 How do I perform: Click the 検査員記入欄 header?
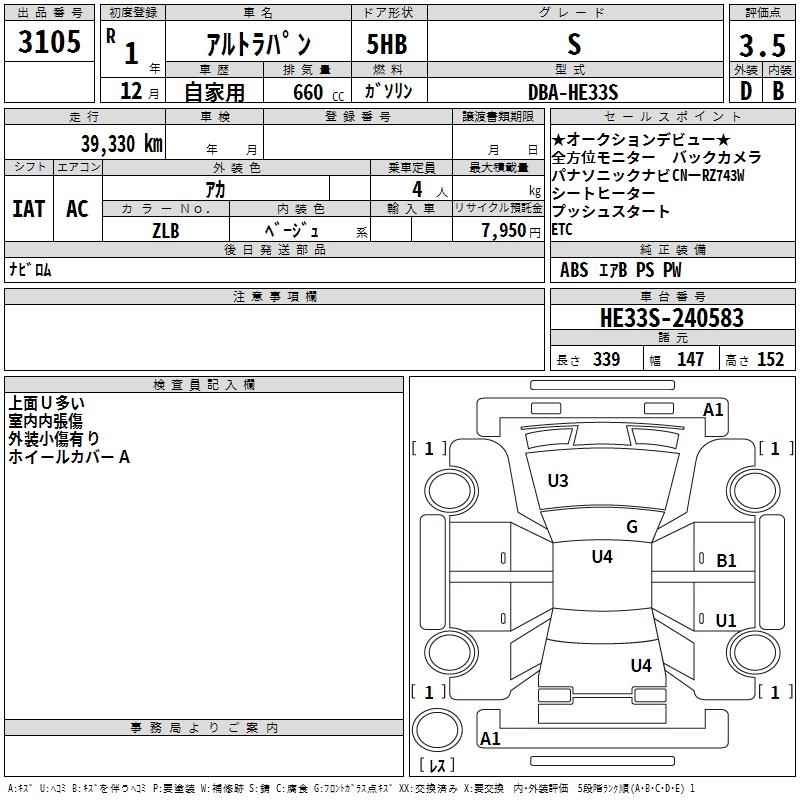coord(204,385)
